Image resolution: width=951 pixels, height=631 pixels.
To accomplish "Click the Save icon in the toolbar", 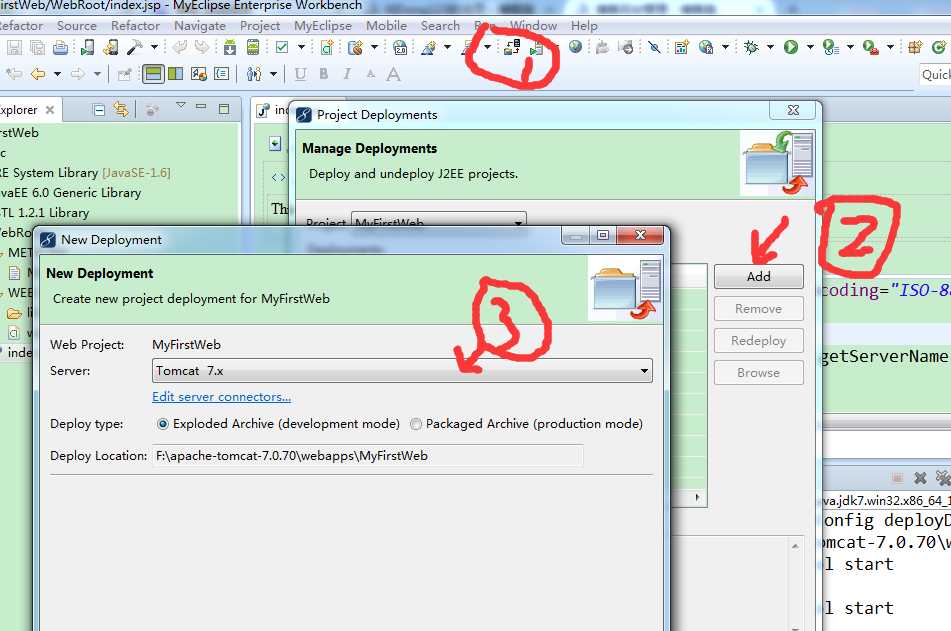I will pos(15,47).
